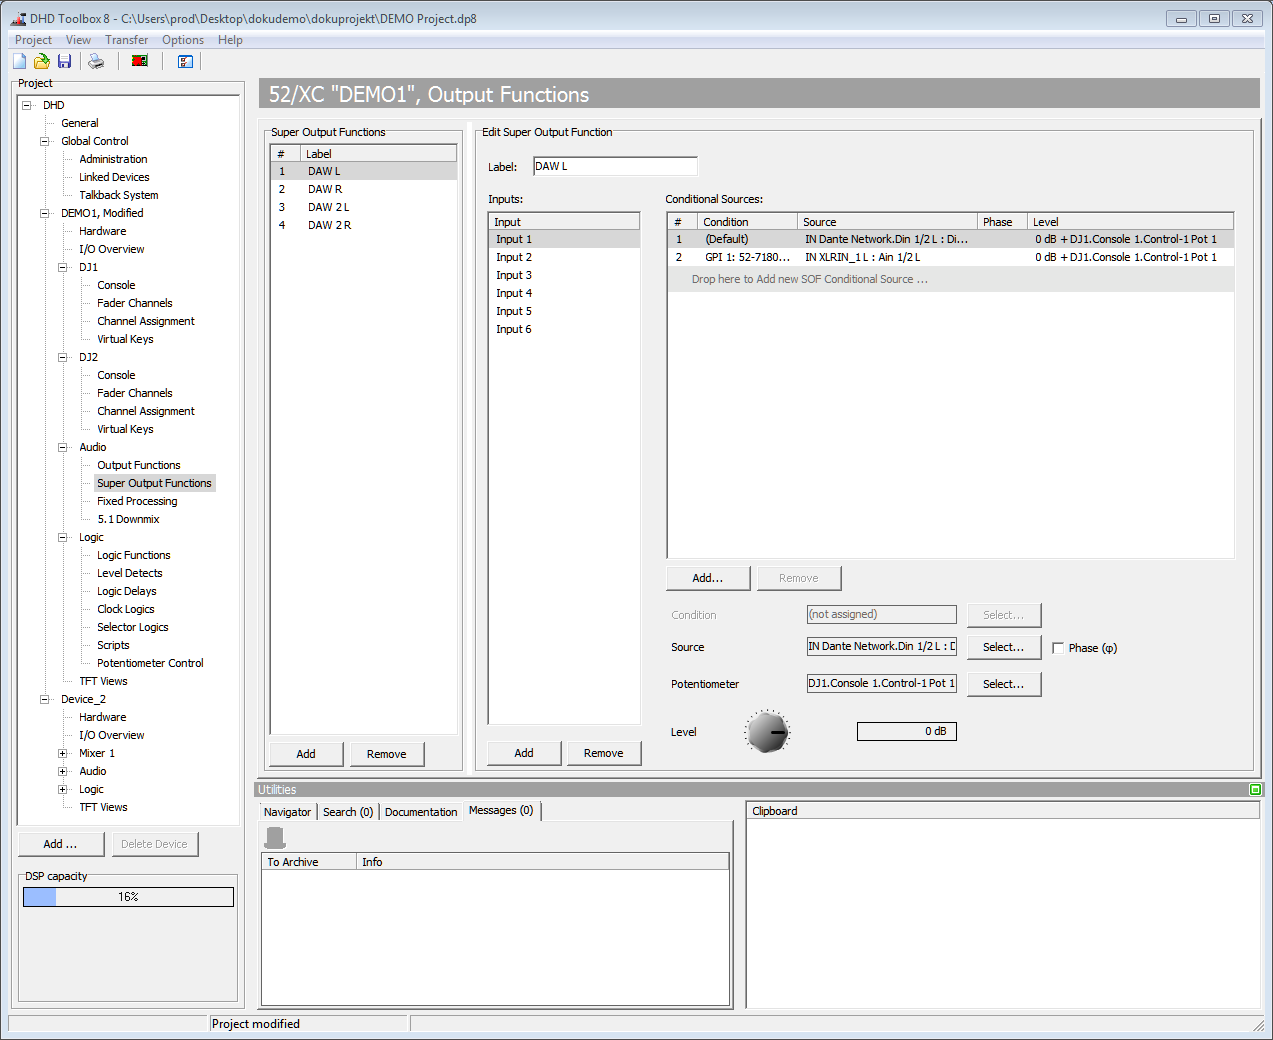The width and height of the screenshot is (1273, 1040).
Task: Click the green square icon on the Utilities bar
Action: click(1255, 790)
